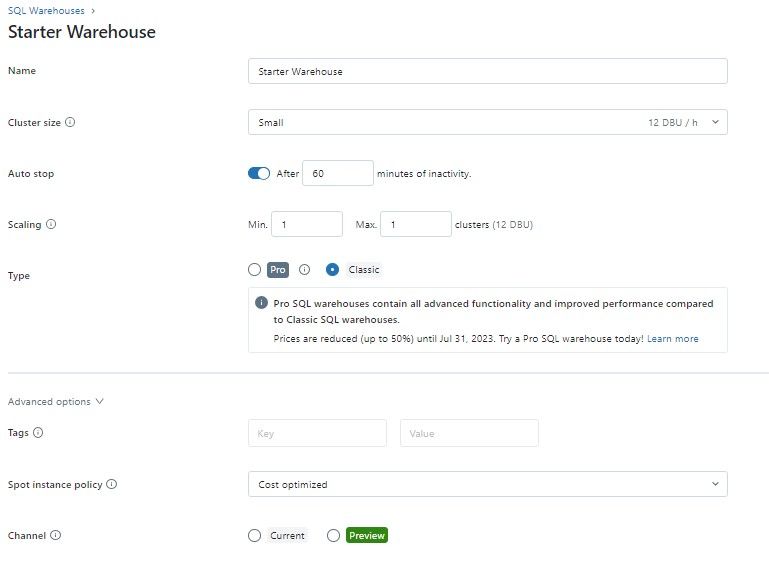This screenshot has width=769, height=565.
Task: Open the Spot instance policy dropdown
Action: click(x=487, y=484)
